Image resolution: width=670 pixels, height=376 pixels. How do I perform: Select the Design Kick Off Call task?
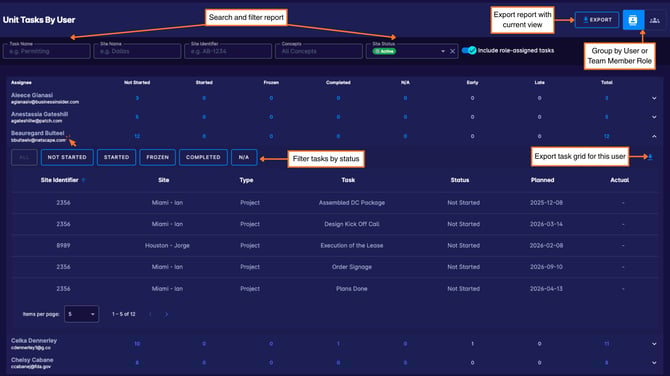[352, 224]
